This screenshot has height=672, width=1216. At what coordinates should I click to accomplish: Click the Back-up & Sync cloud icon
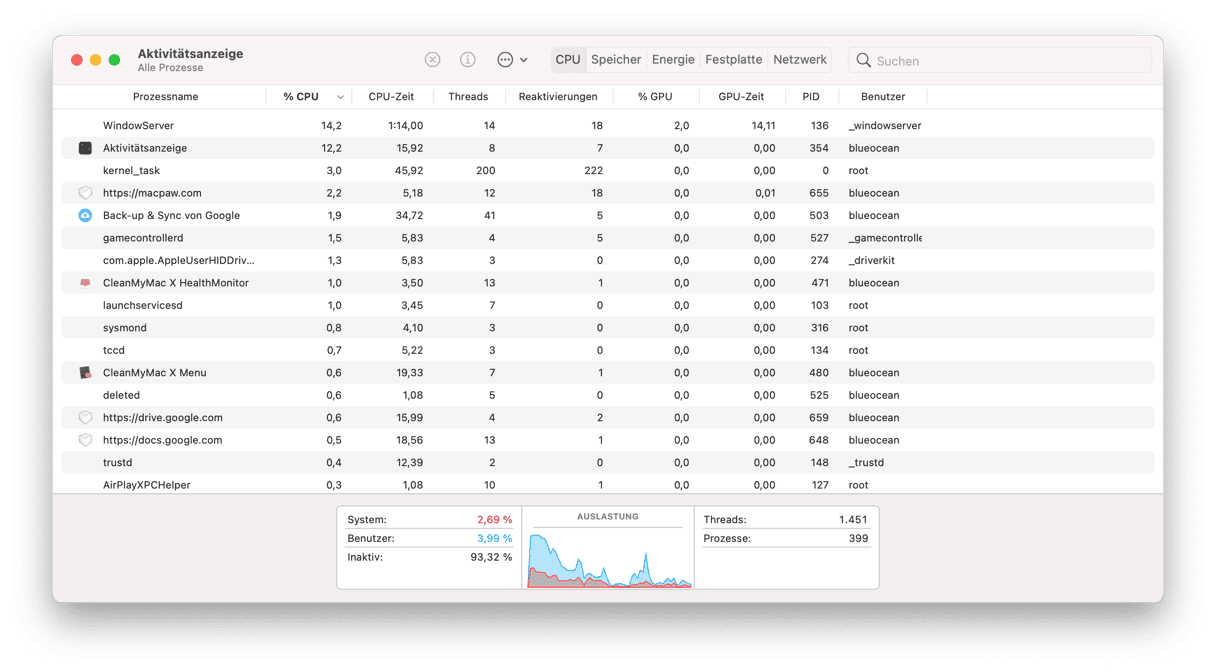(85, 215)
